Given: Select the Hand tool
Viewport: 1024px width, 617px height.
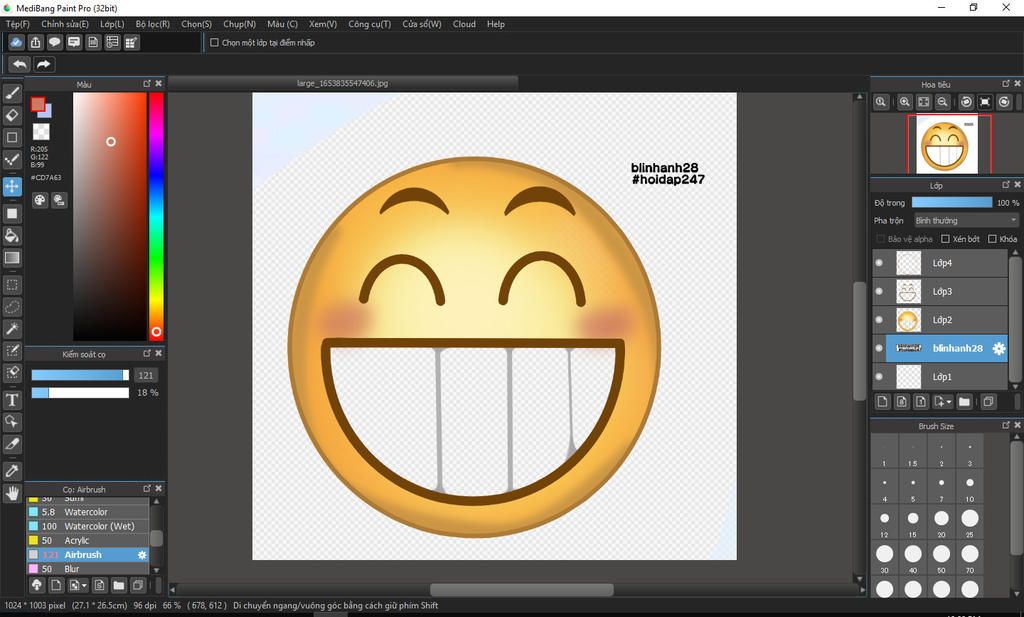Looking at the screenshot, I should pyautogui.click(x=12, y=493).
